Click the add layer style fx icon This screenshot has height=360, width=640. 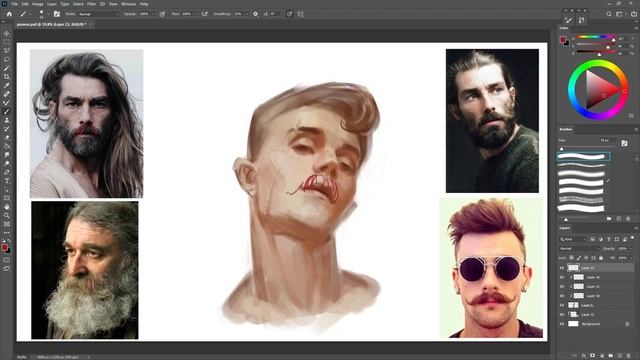(x=584, y=356)
